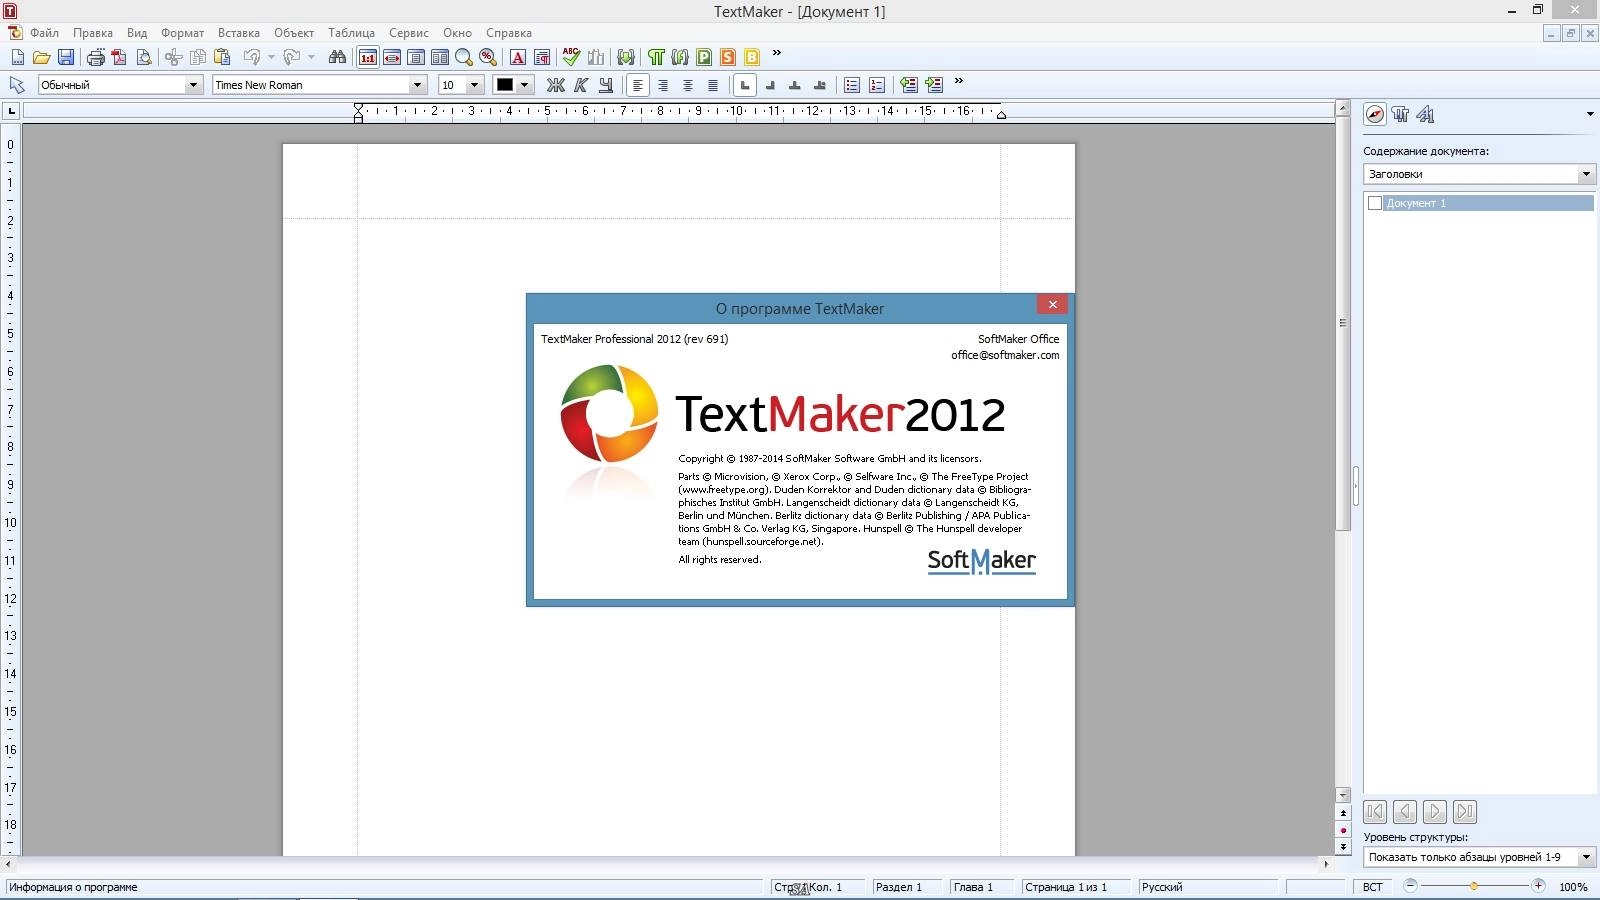Screen dimensions: 1600x900
Task: Click the zoom slider handle in status bar
Action: [1473, 886]
